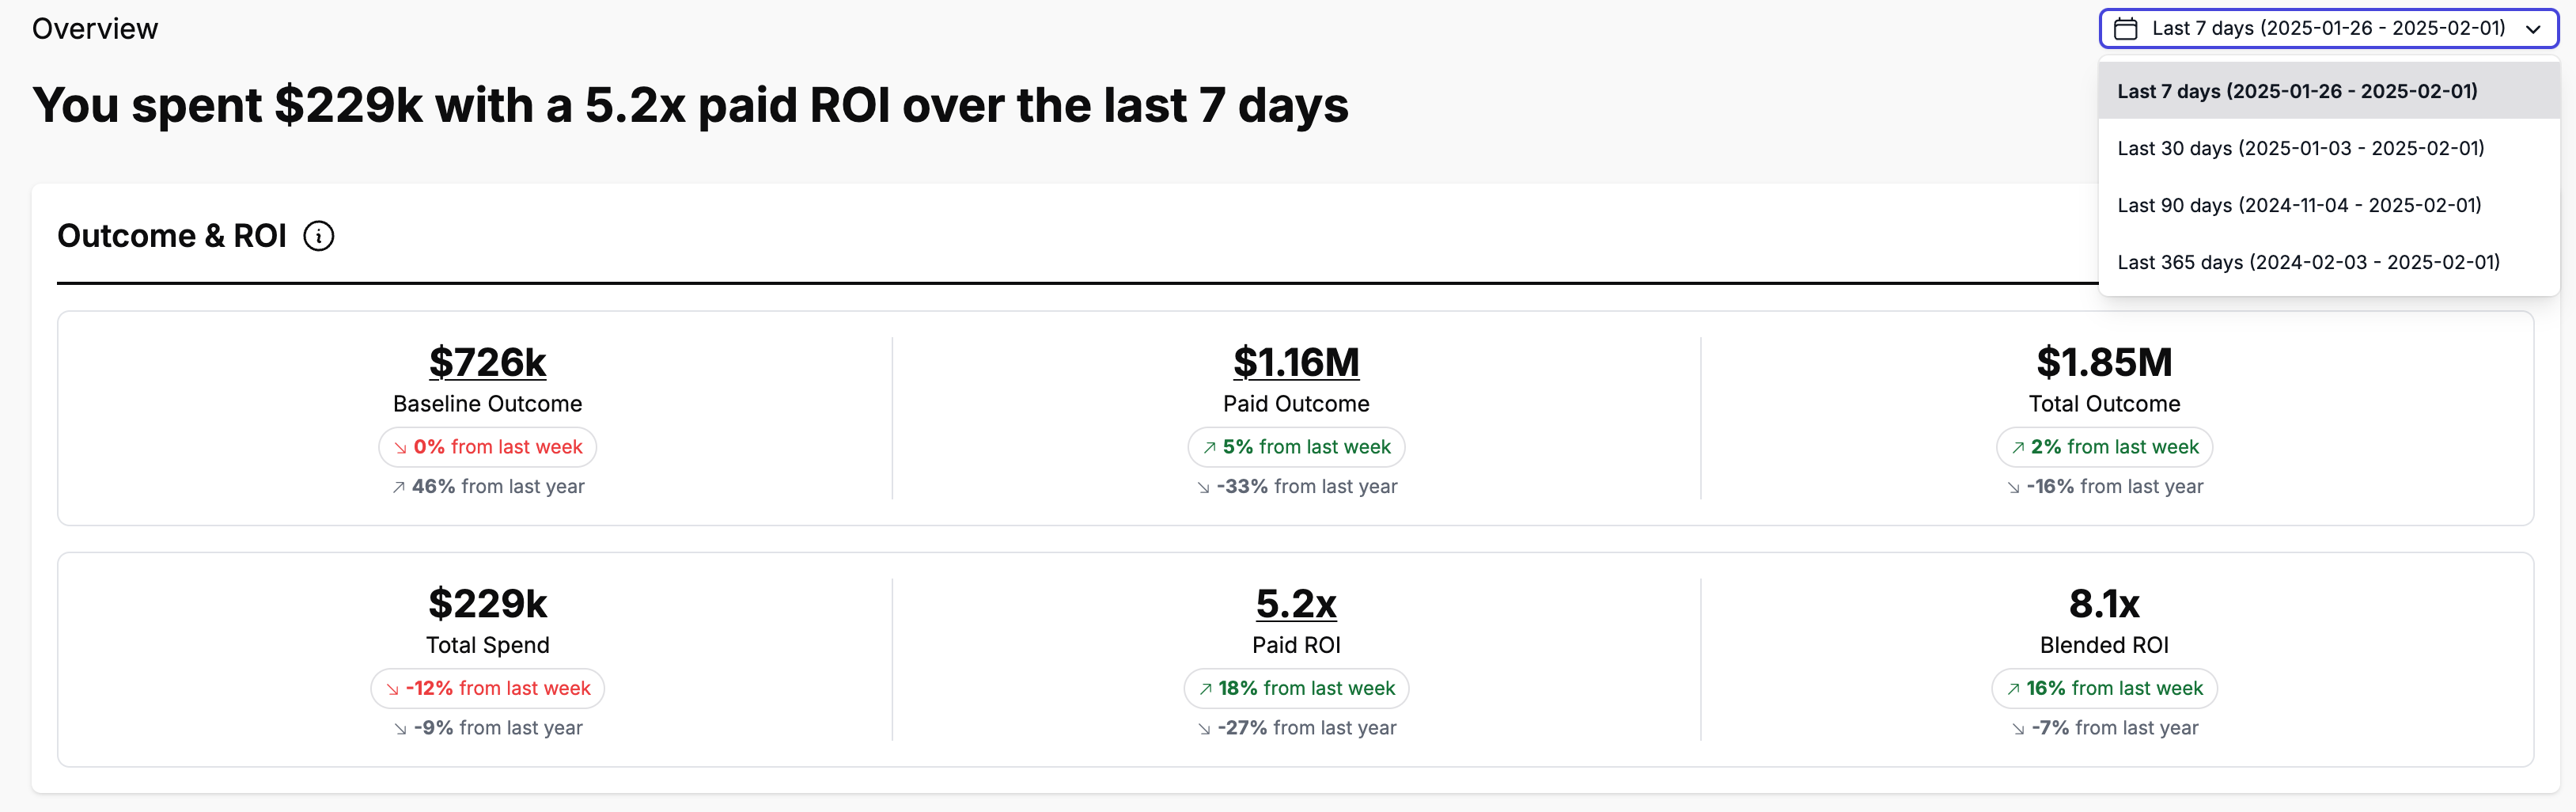Click the underlined $1.16M Paid Outcome value

pos(1296,362)
